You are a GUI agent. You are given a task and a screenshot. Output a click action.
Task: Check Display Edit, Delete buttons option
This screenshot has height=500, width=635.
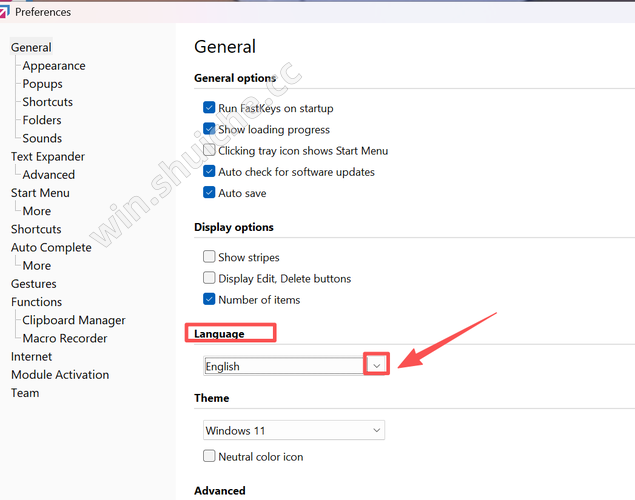coord(209,278)
